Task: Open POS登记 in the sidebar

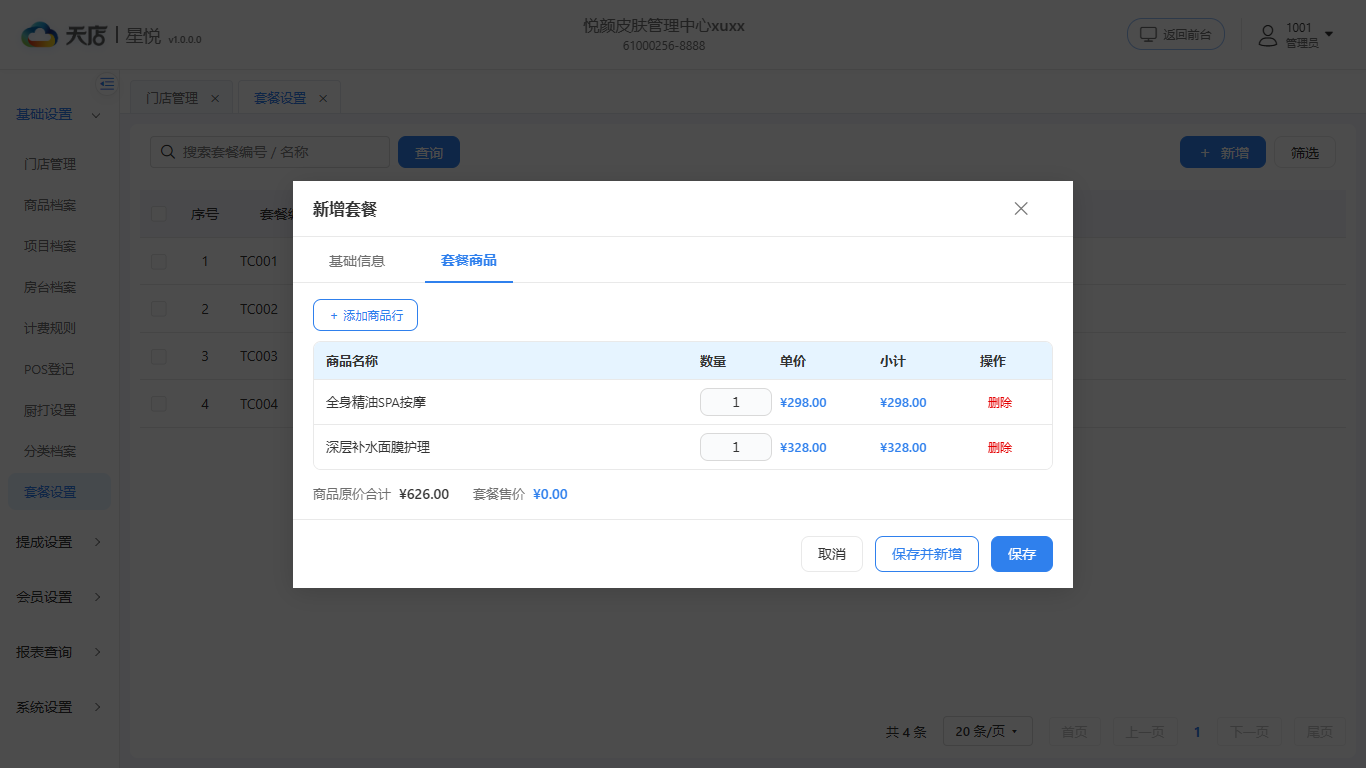Action: (x=50, y=369)
